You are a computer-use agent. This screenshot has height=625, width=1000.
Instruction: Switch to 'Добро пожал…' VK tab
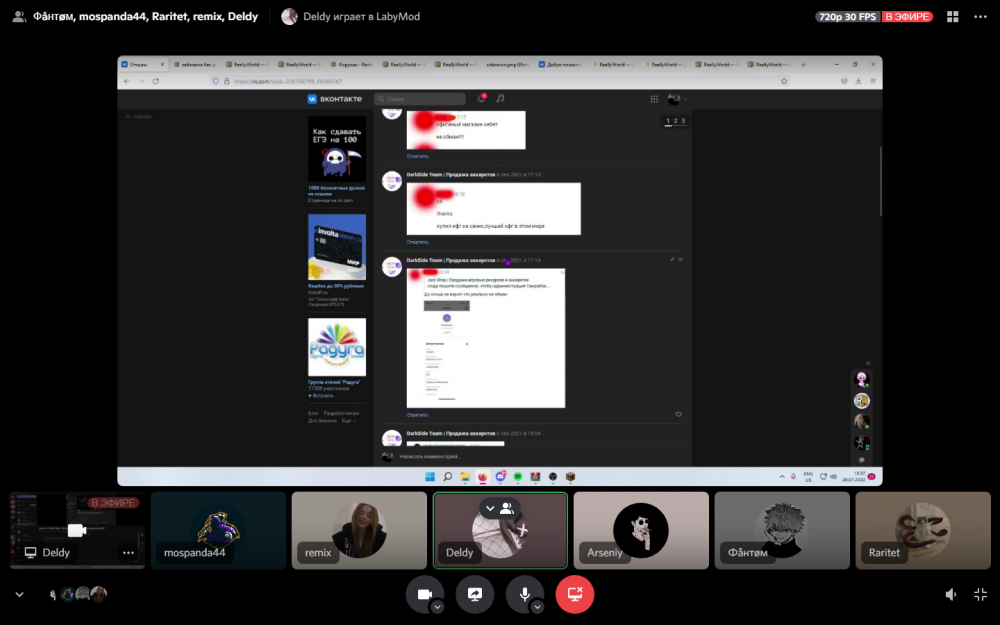click(560, 64)
